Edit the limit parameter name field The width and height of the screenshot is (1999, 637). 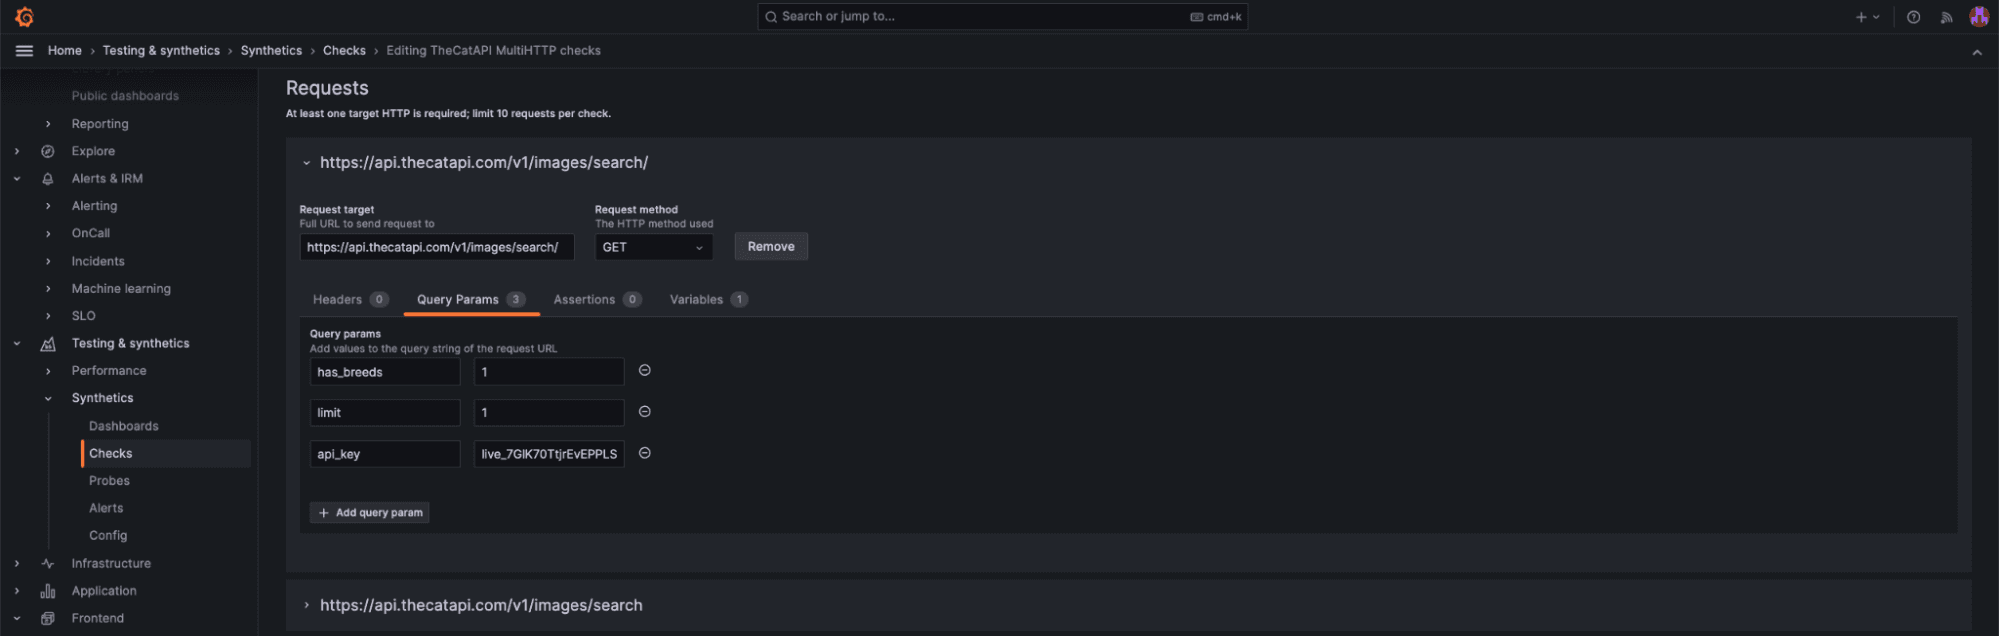tap(385, 413)
